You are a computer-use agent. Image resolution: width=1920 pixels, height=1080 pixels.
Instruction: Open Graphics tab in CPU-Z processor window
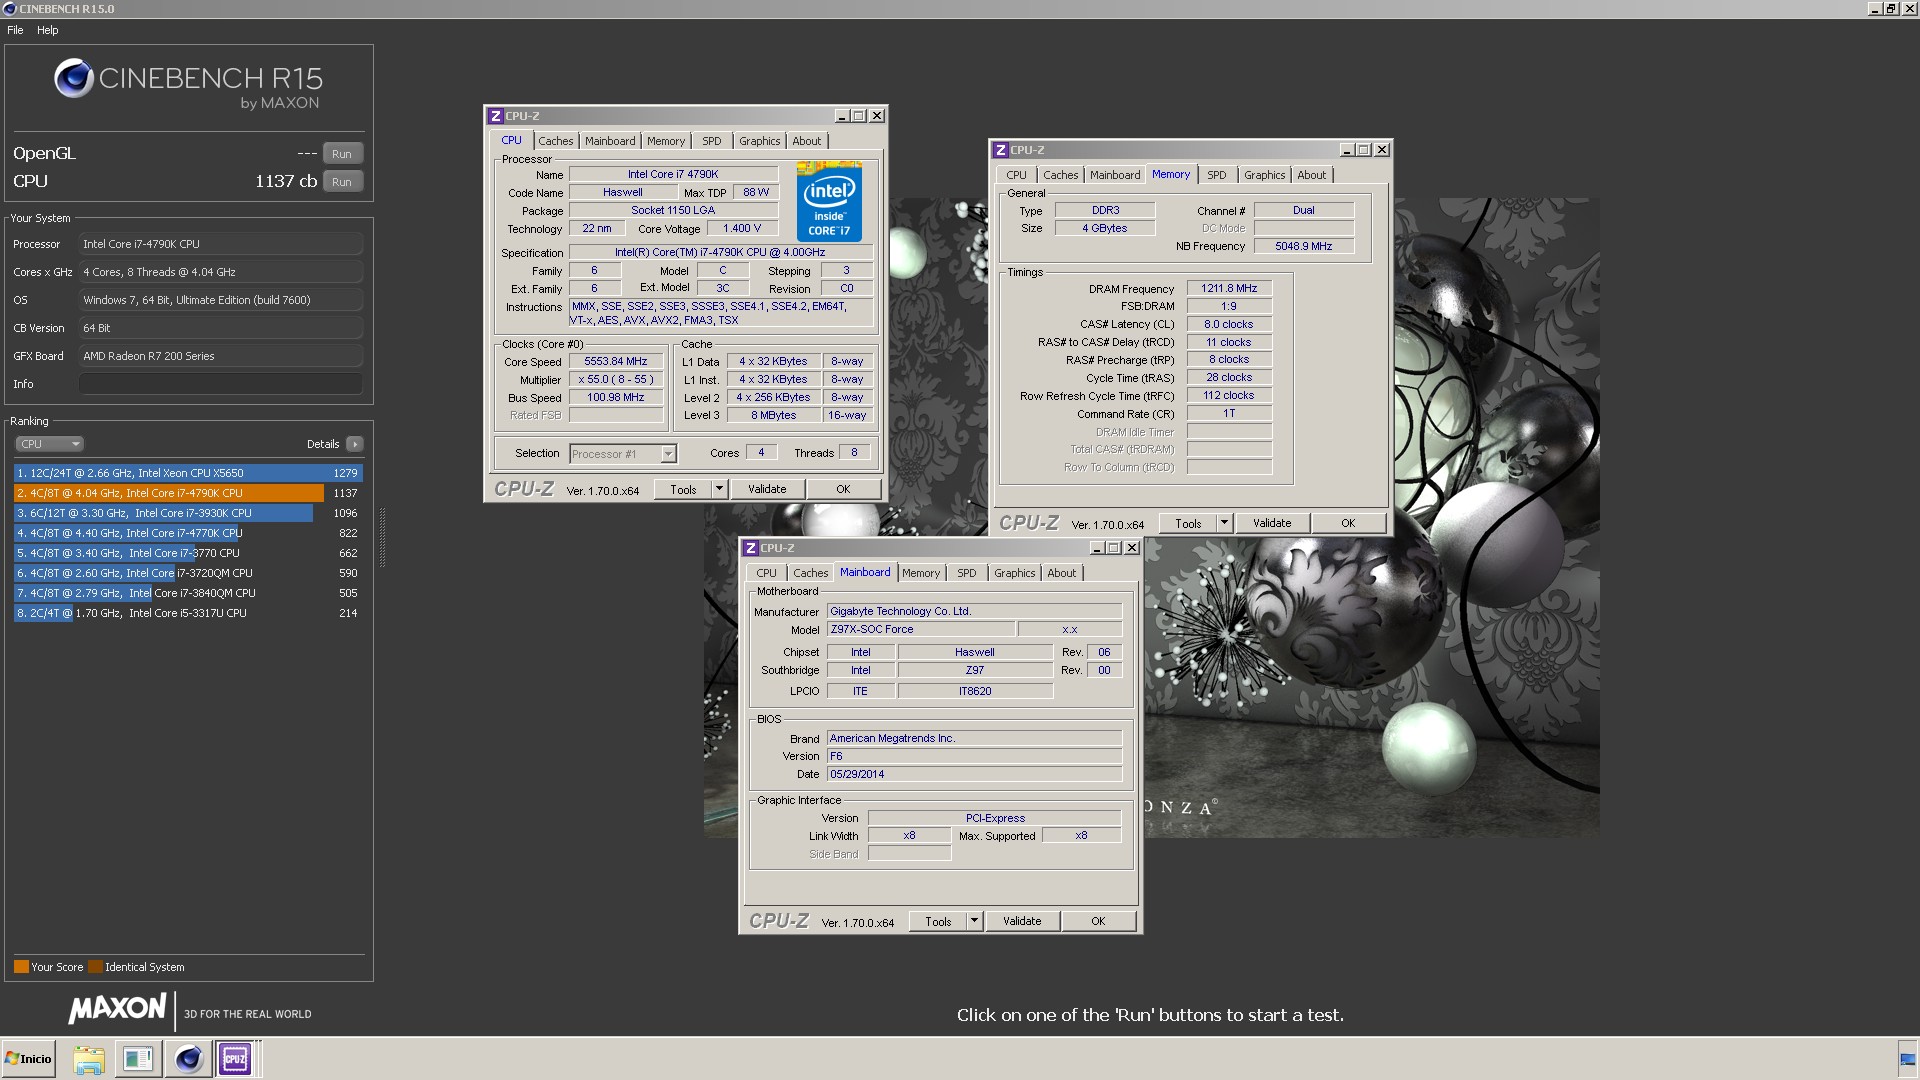click(x=759, y=141)
